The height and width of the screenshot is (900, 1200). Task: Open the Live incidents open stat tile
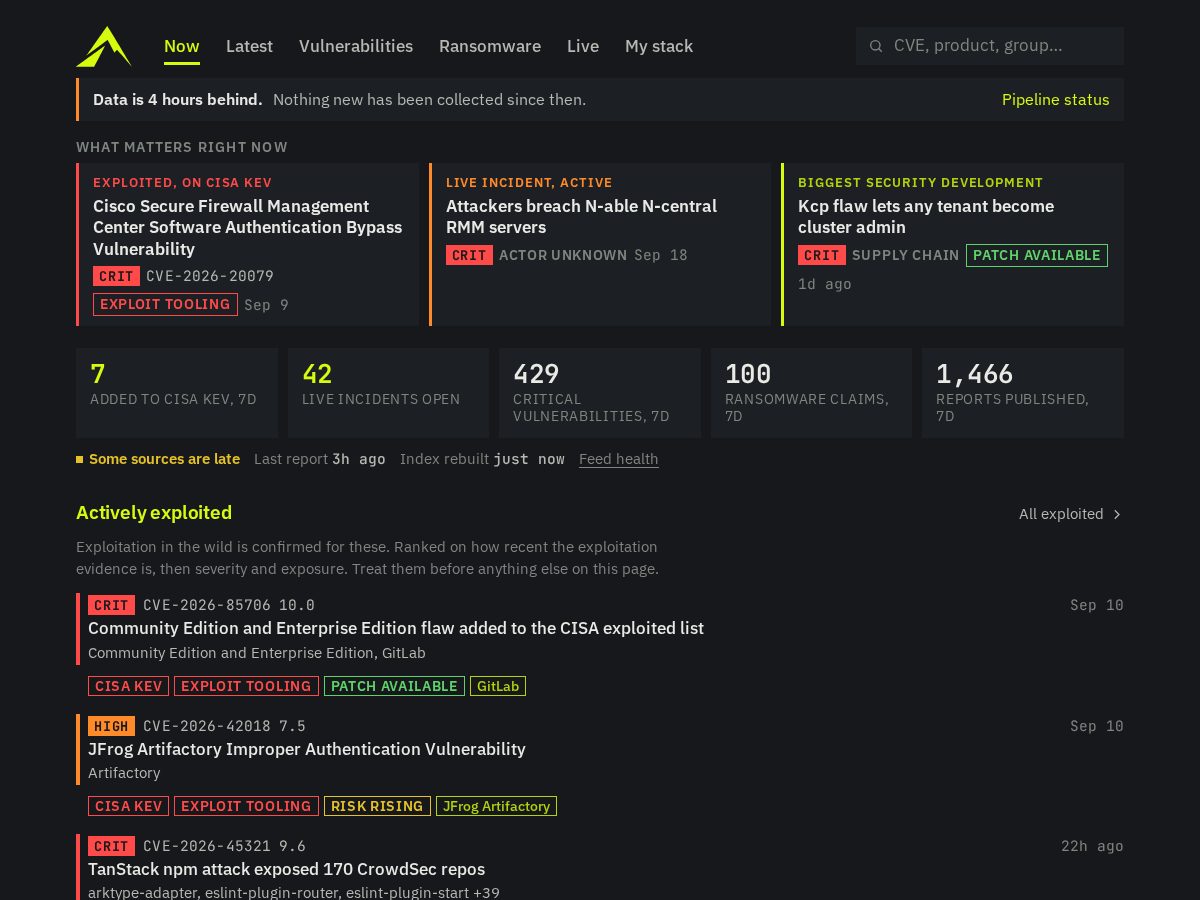pos(388,393)
